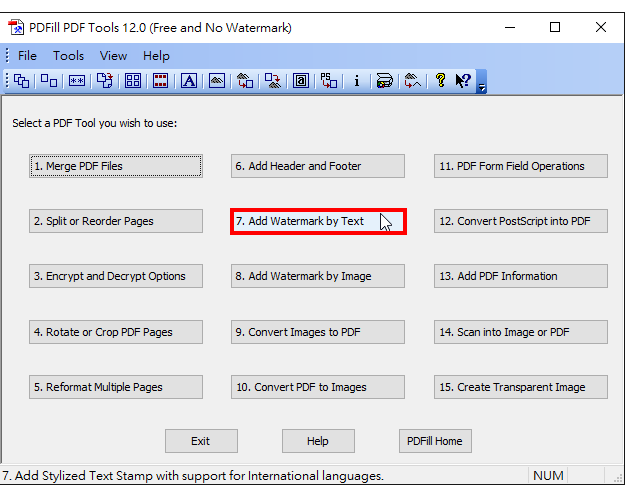
Task: Choose '8. Add Watermark by Image'
Action: (x=318, y=276)
